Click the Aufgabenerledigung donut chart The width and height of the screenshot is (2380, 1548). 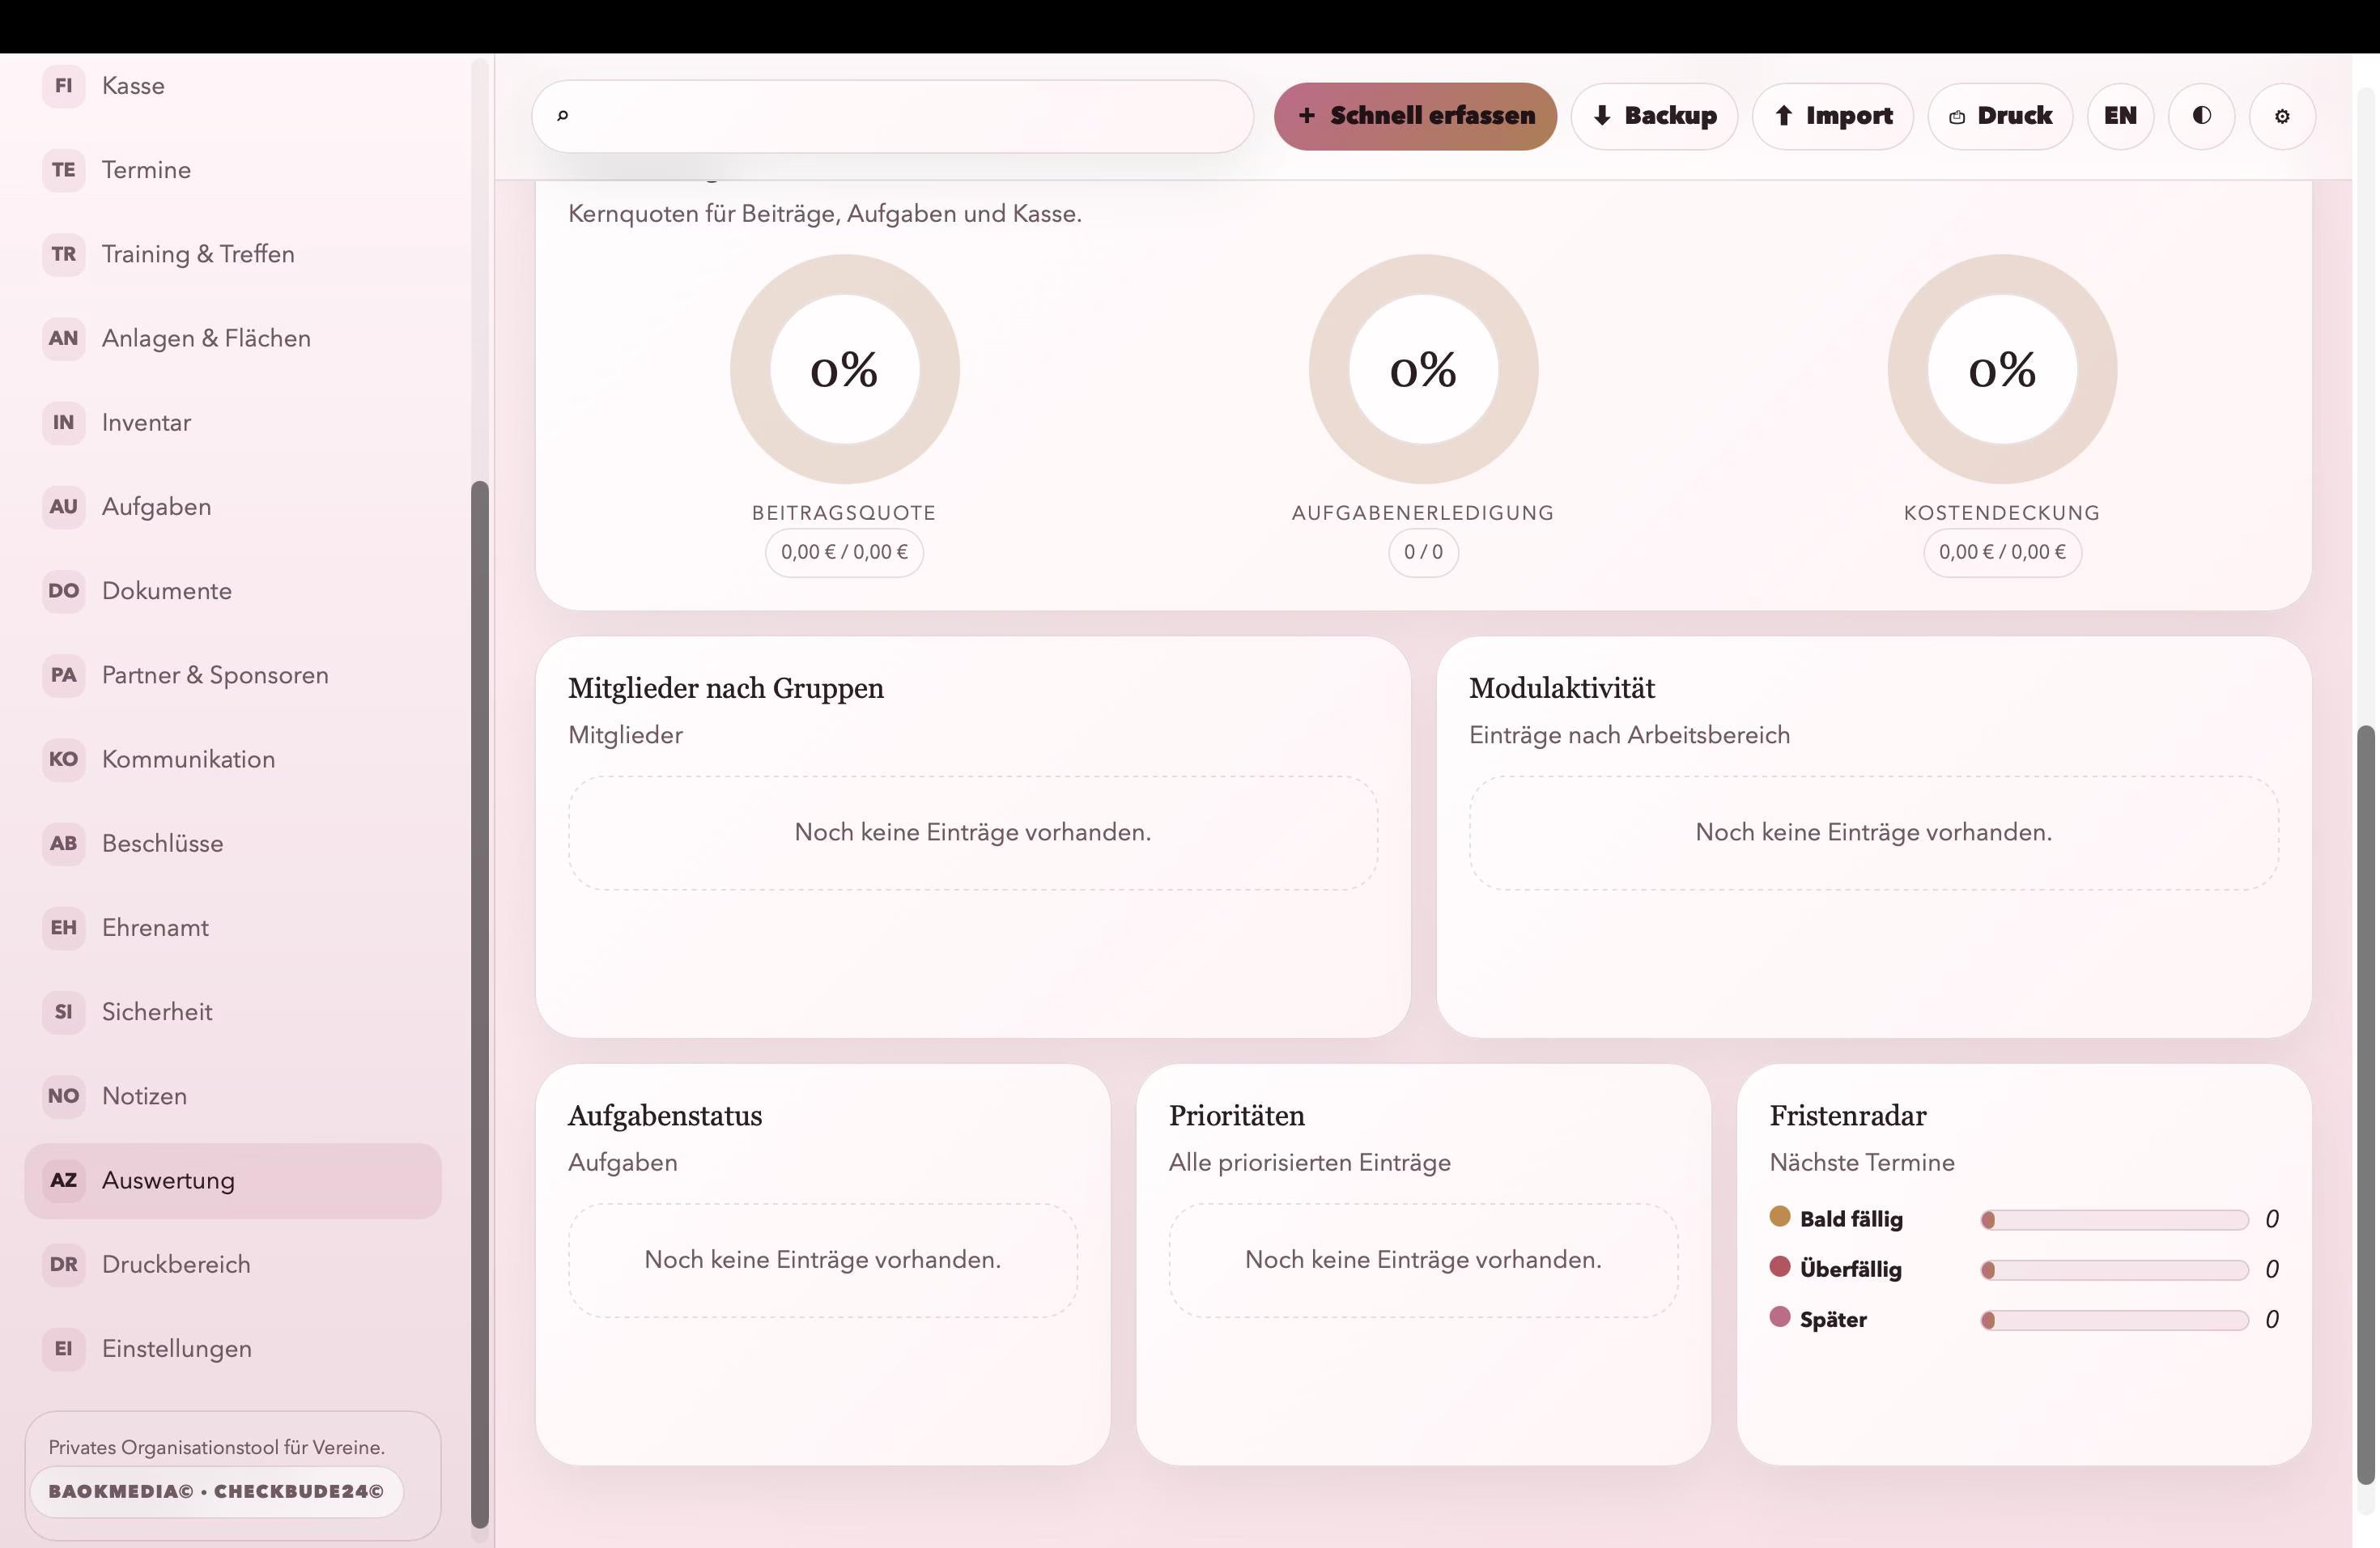click(x=1423, y=369)
